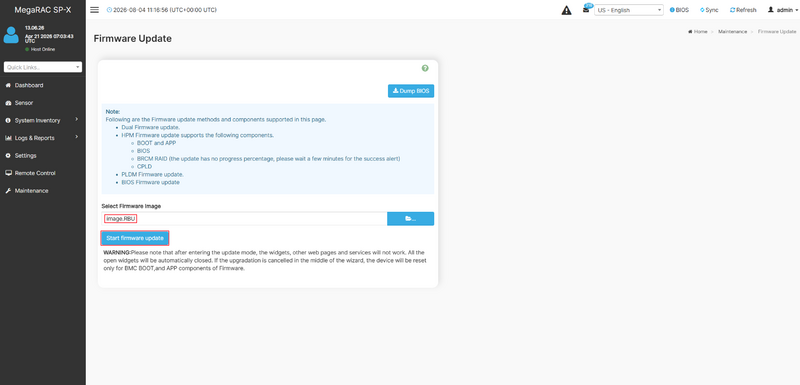The height and width of the screenshot is (385, 800).
Task: Click the Maintenance wrench icon
Action: [8, 191]
